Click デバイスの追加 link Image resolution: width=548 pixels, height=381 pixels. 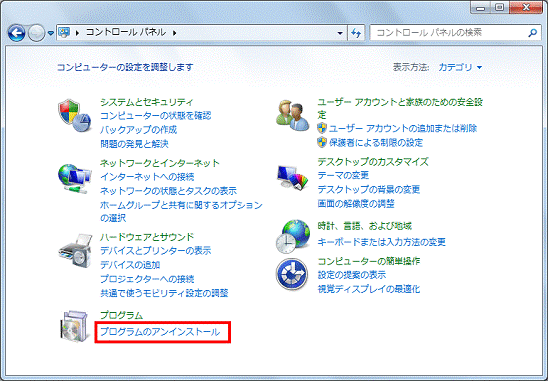pyautogui.click(x=130, y=265)
